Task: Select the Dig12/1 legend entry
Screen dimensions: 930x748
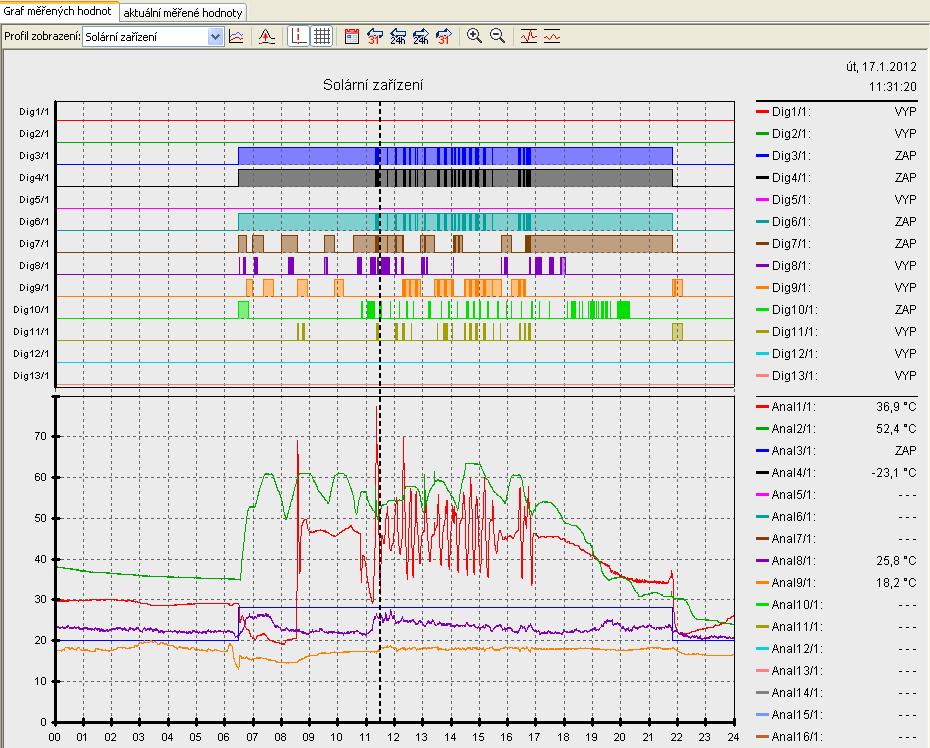Action: [836, 353]
